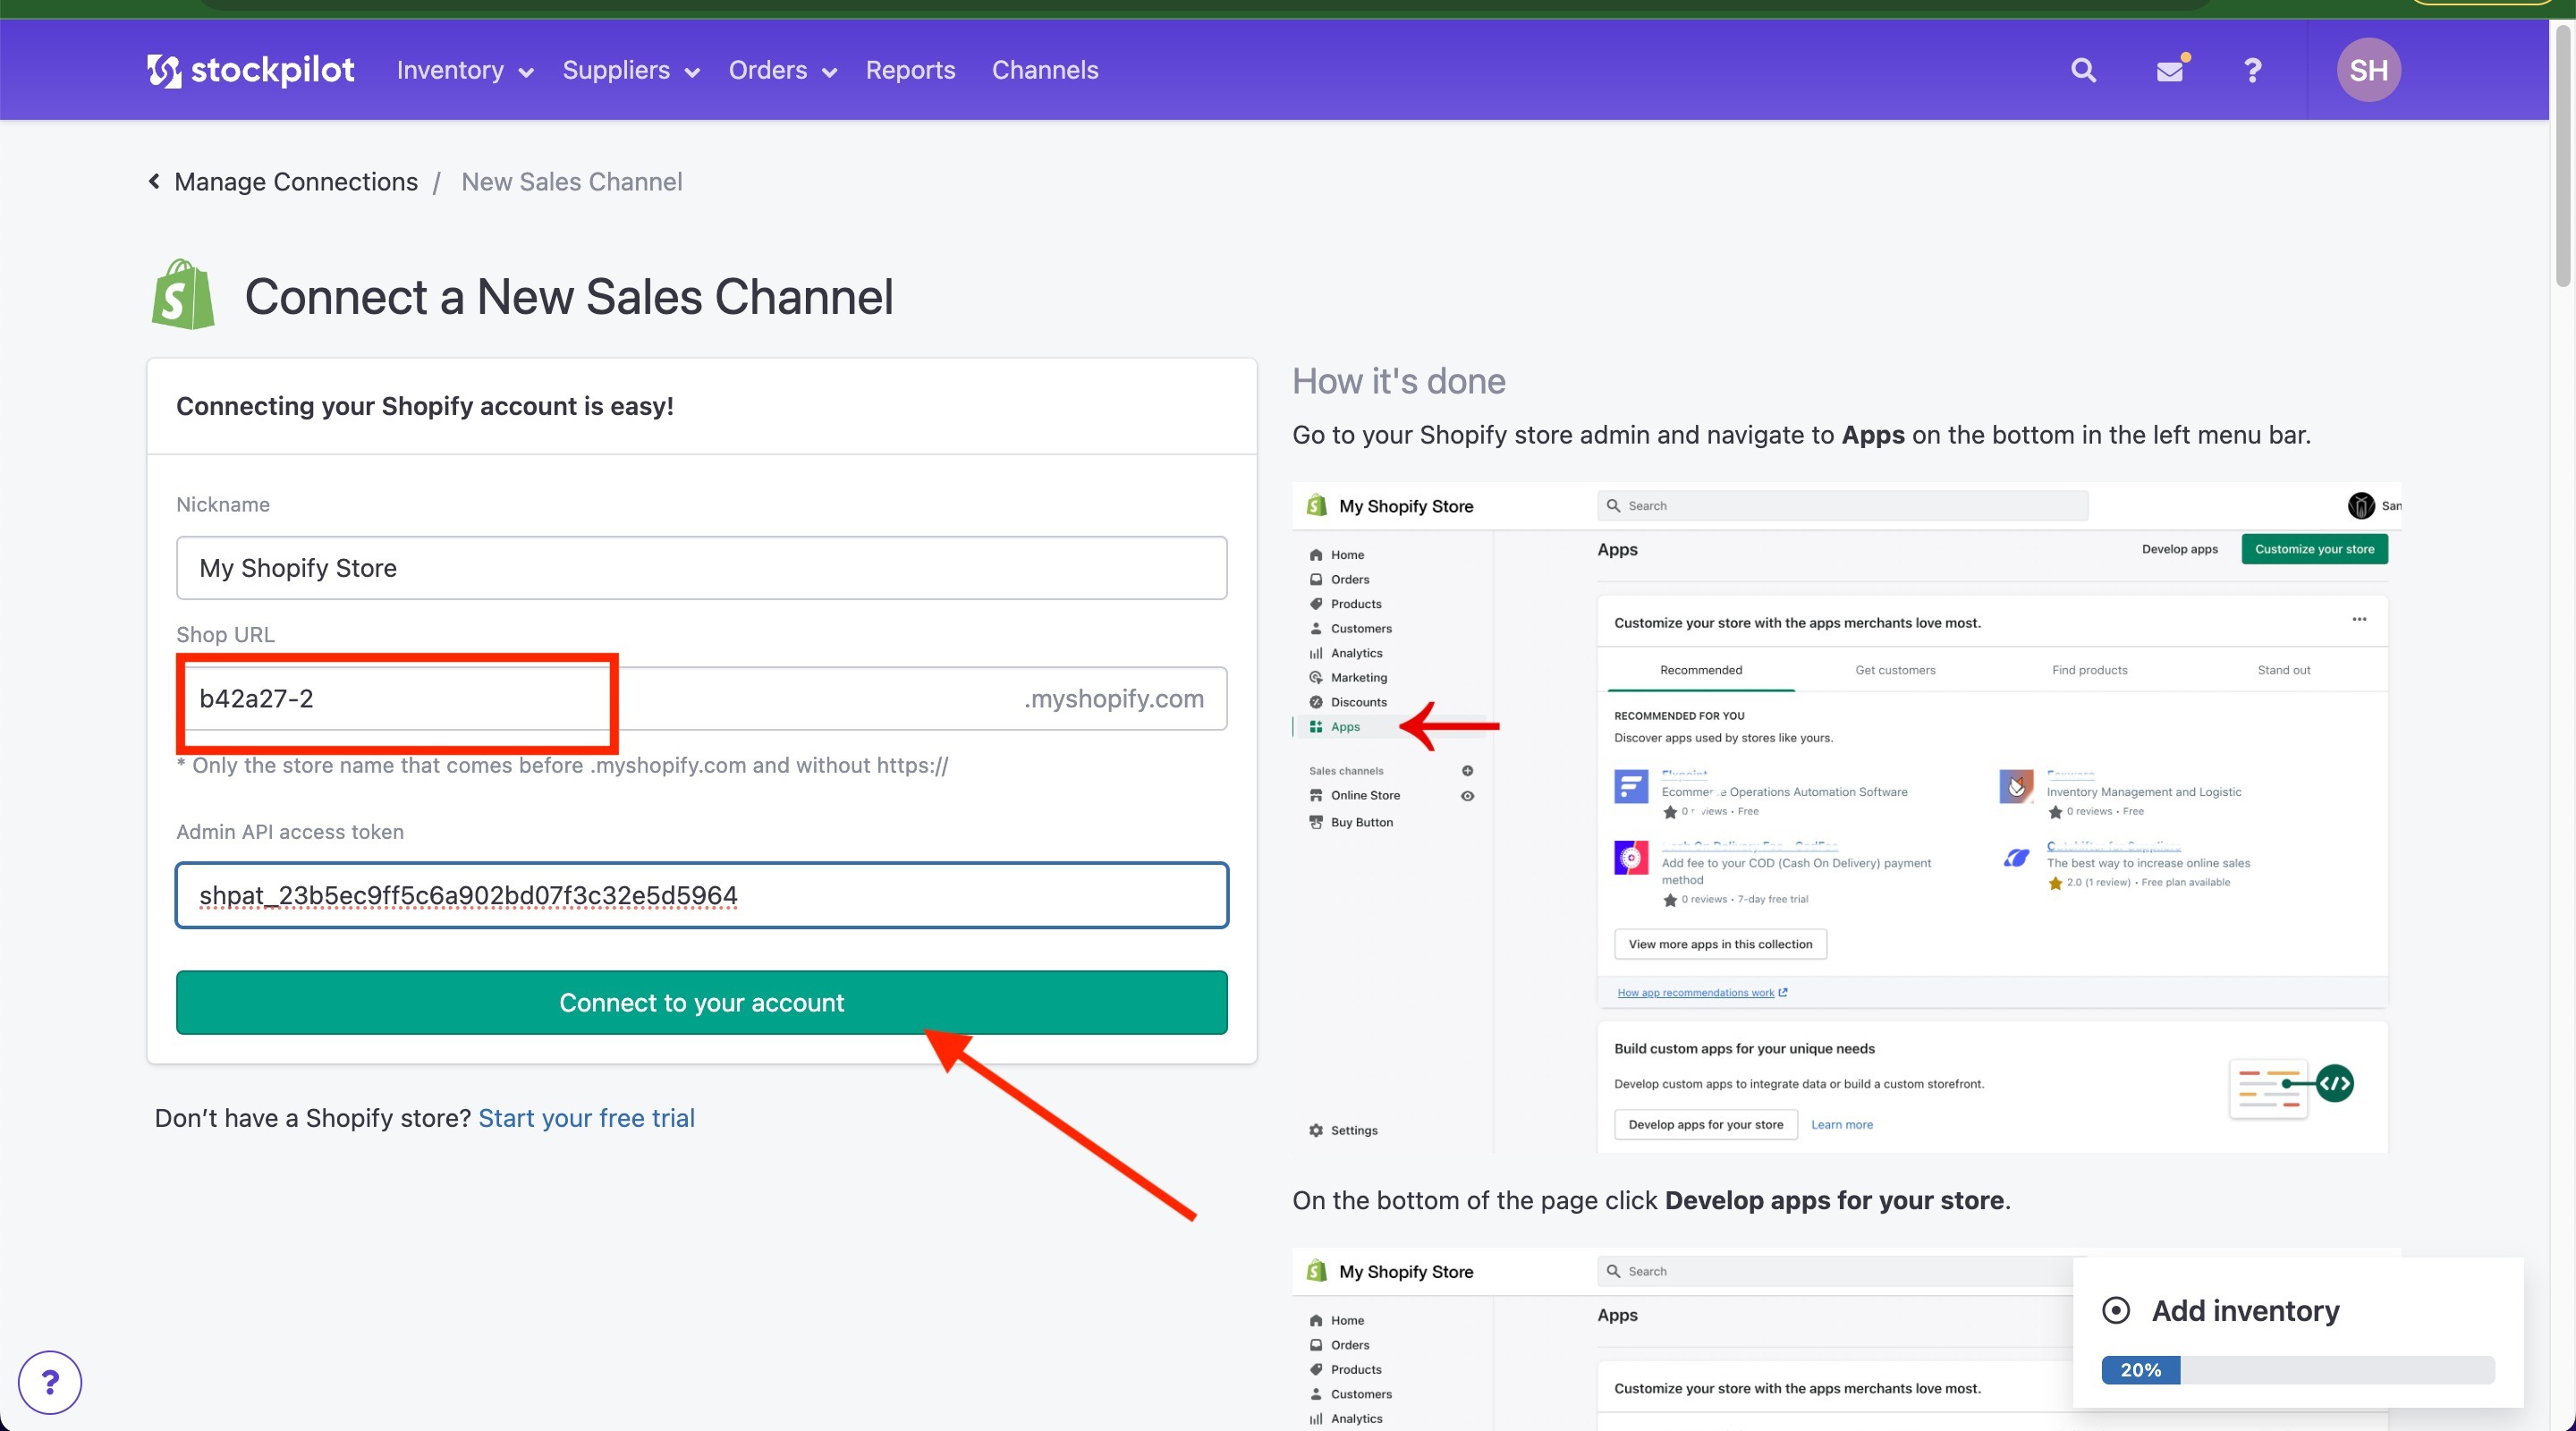Open the Reports menu item

tap(910, 70)
